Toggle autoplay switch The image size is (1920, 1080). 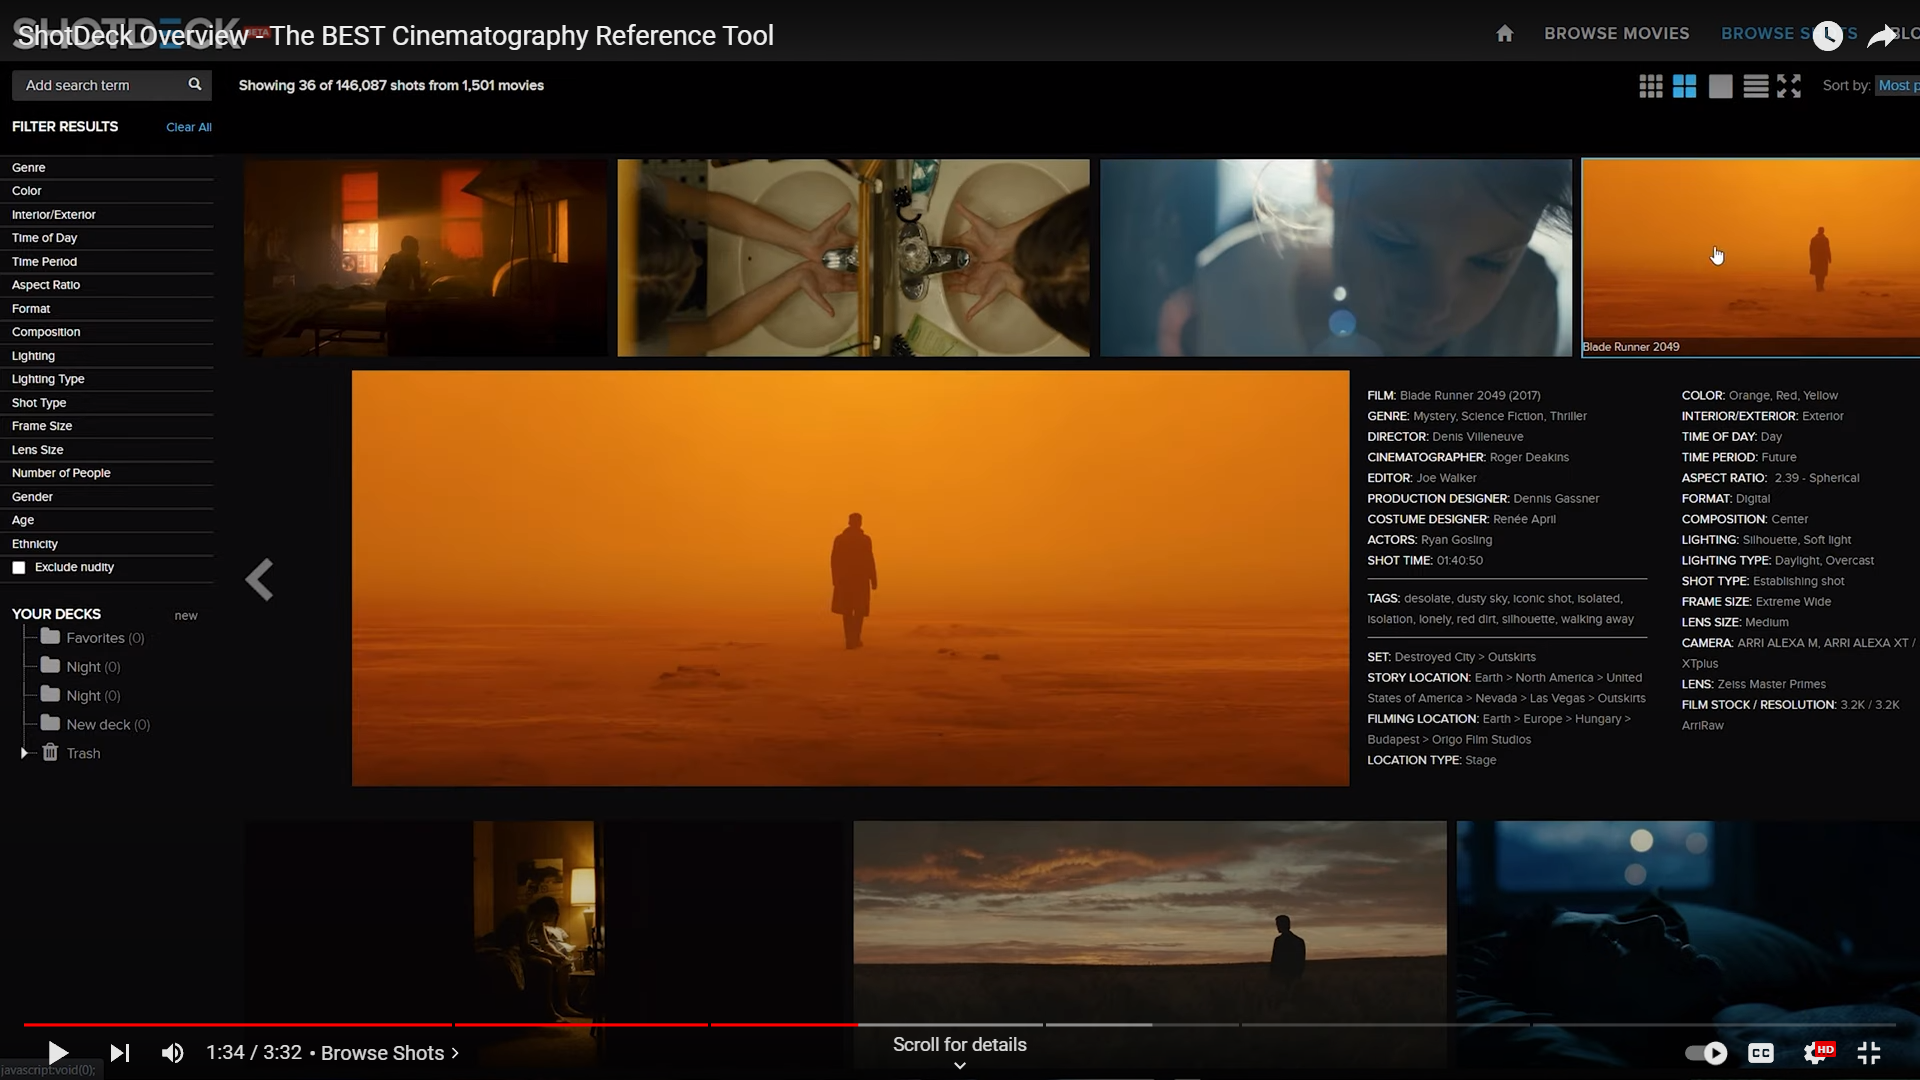click(x=1706, y=1053)
